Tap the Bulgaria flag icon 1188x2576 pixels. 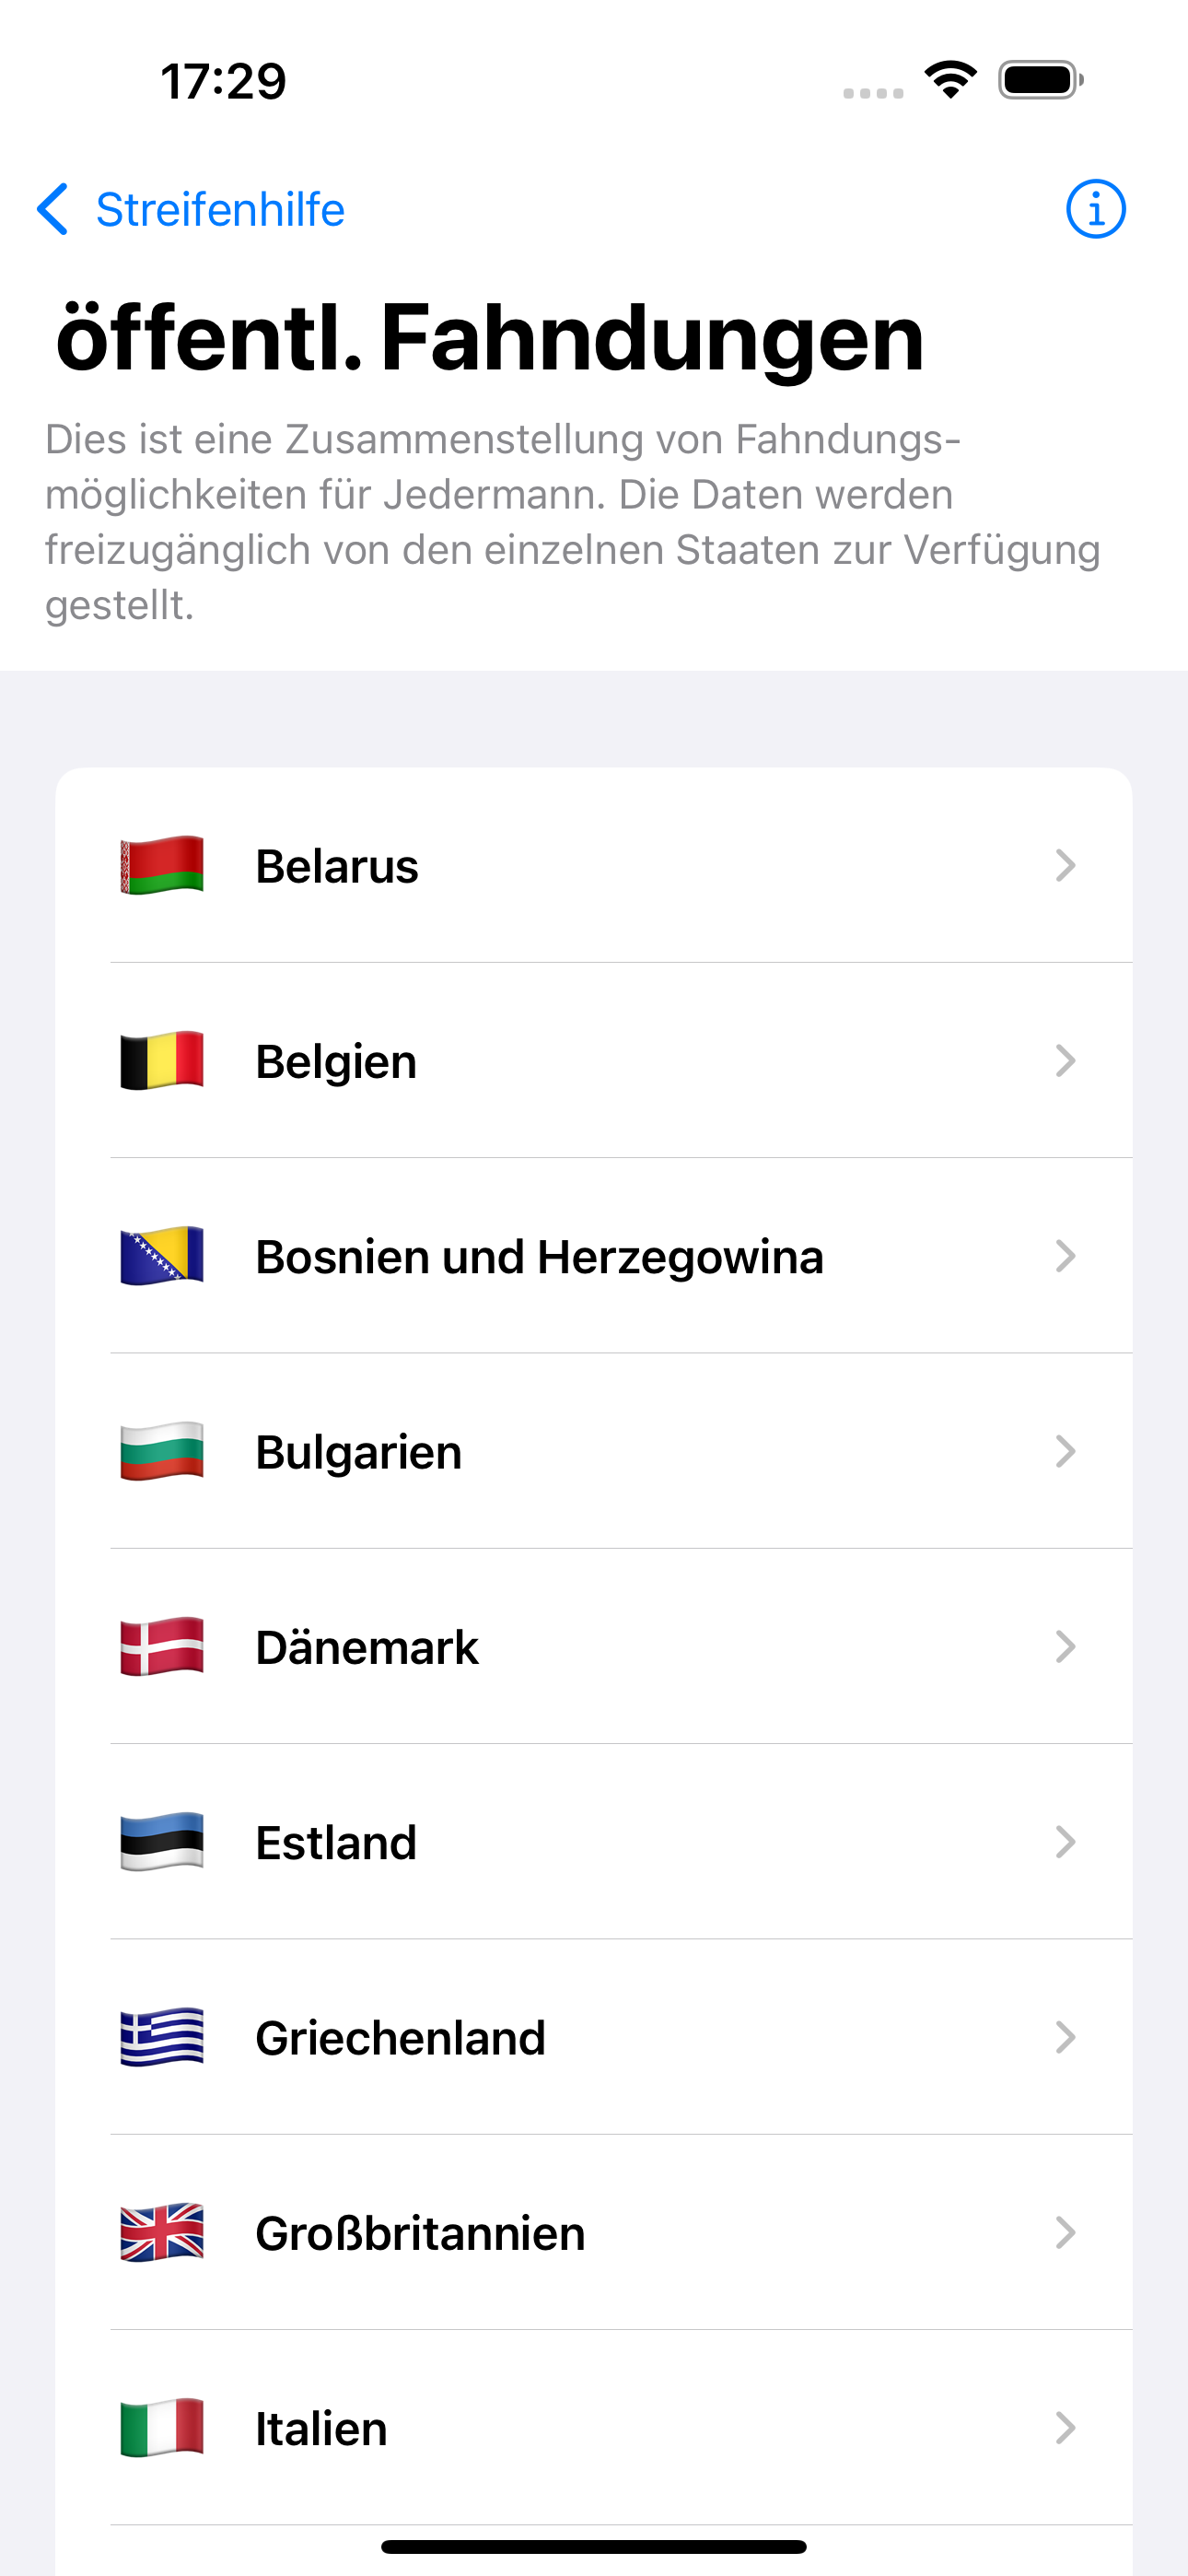(162, 1451)
